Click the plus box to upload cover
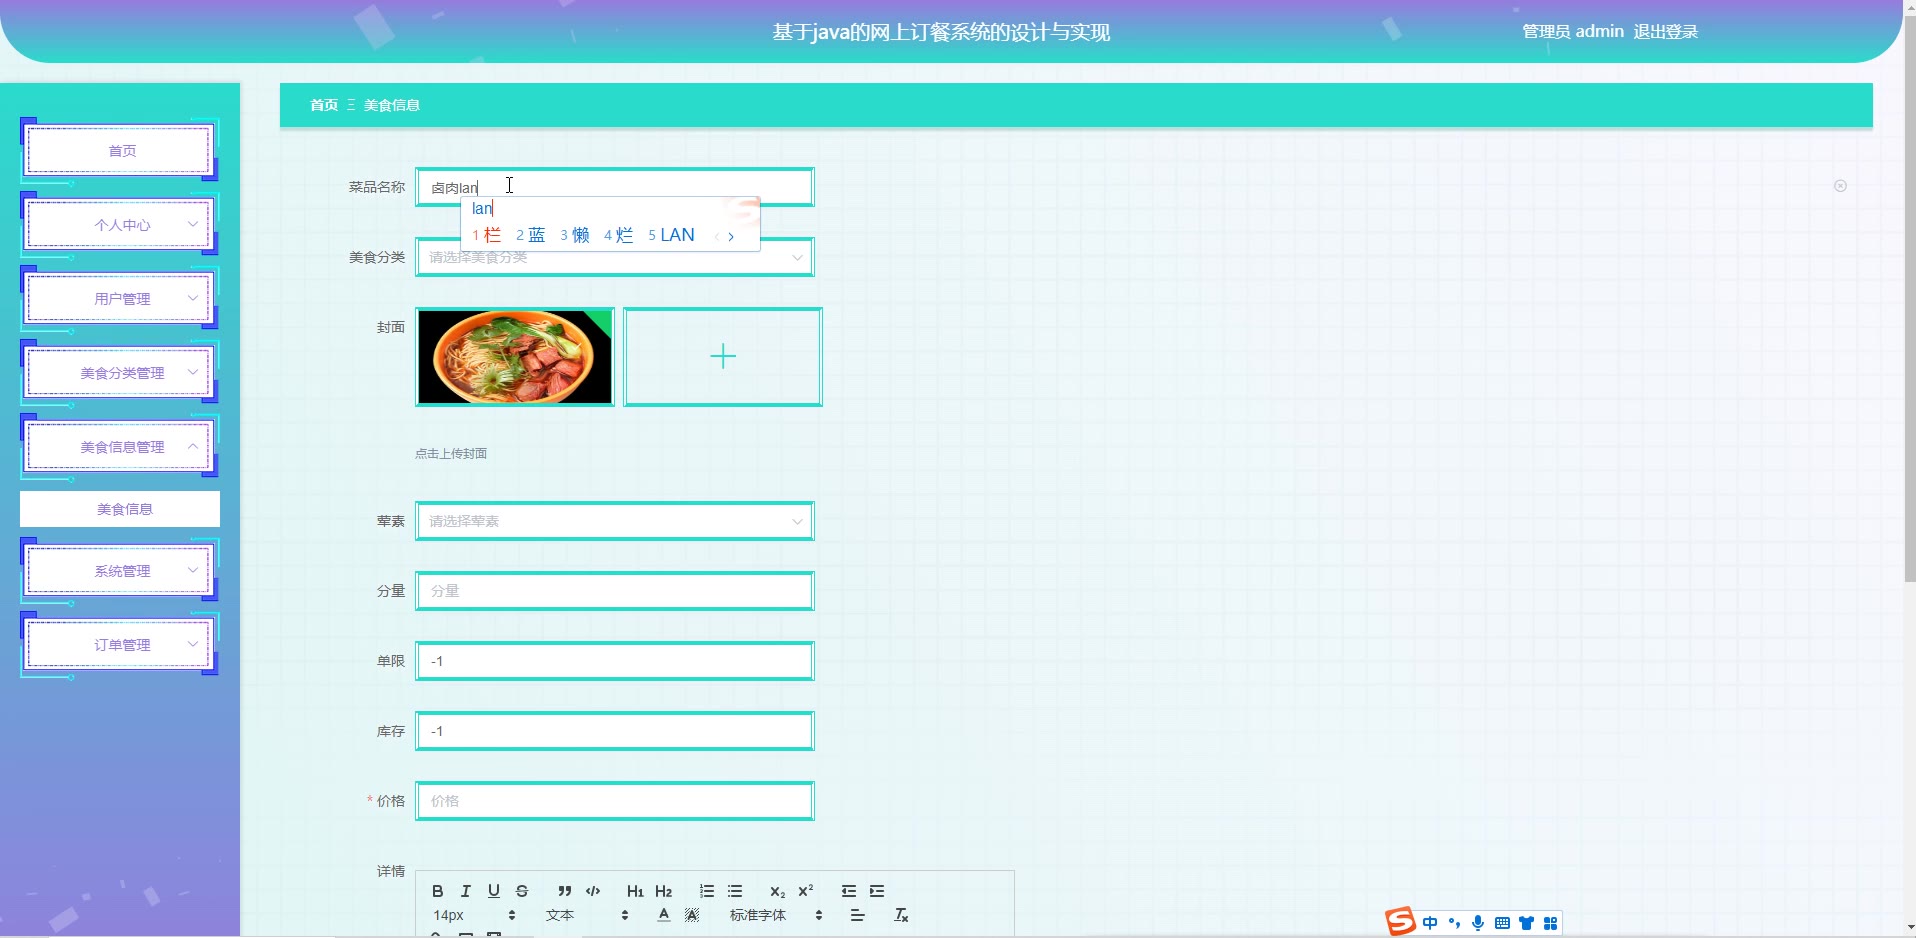1916x938 pixels. point(723,357)
